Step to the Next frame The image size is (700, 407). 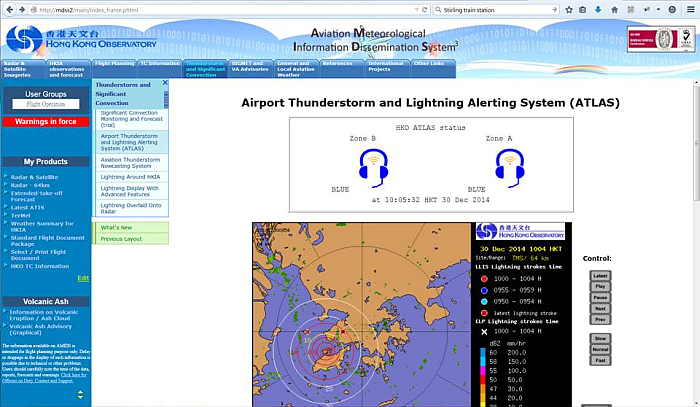click(600, 309)
